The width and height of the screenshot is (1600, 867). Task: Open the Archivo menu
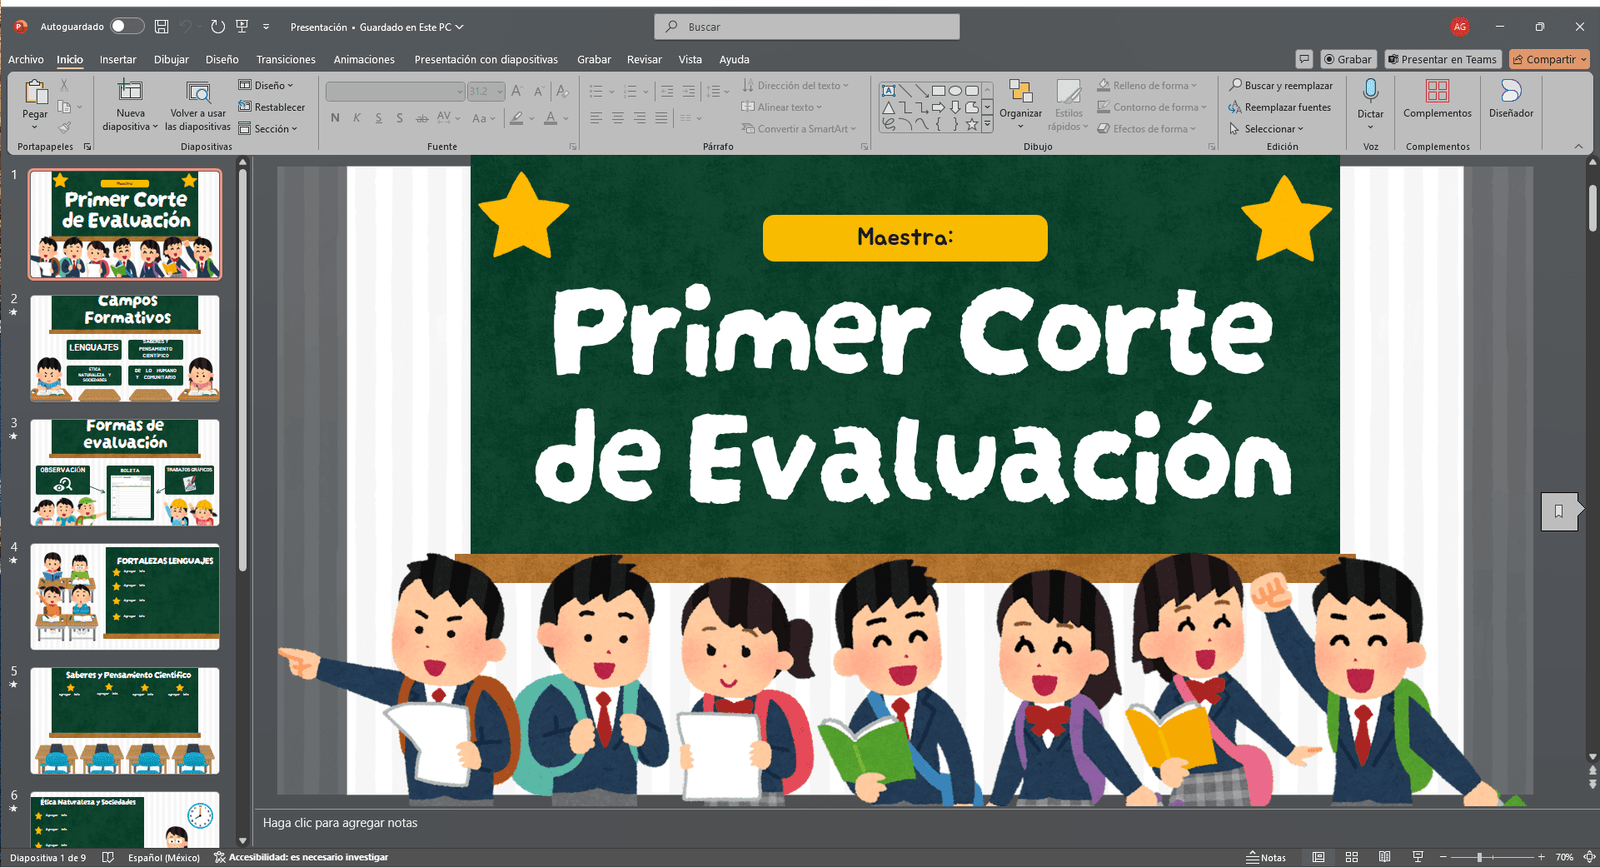pyautogui.click(x=26, y=59)
